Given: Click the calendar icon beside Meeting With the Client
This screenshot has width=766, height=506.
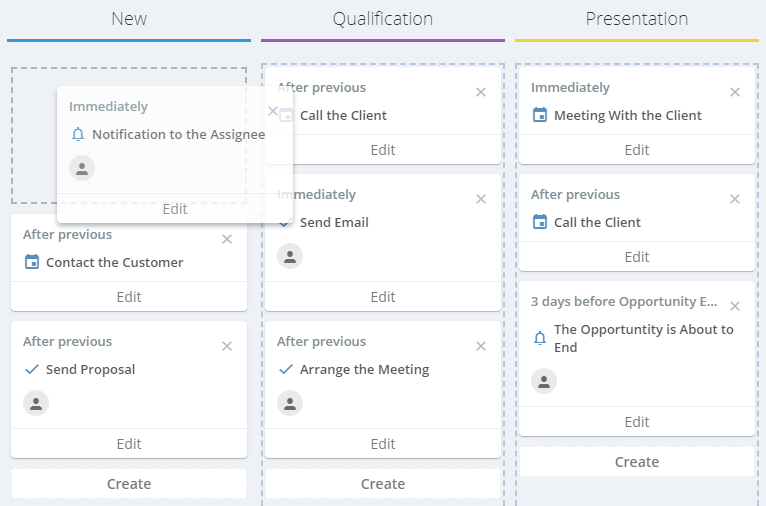Looking at the screenshot, I should click(x=540, y=115).
